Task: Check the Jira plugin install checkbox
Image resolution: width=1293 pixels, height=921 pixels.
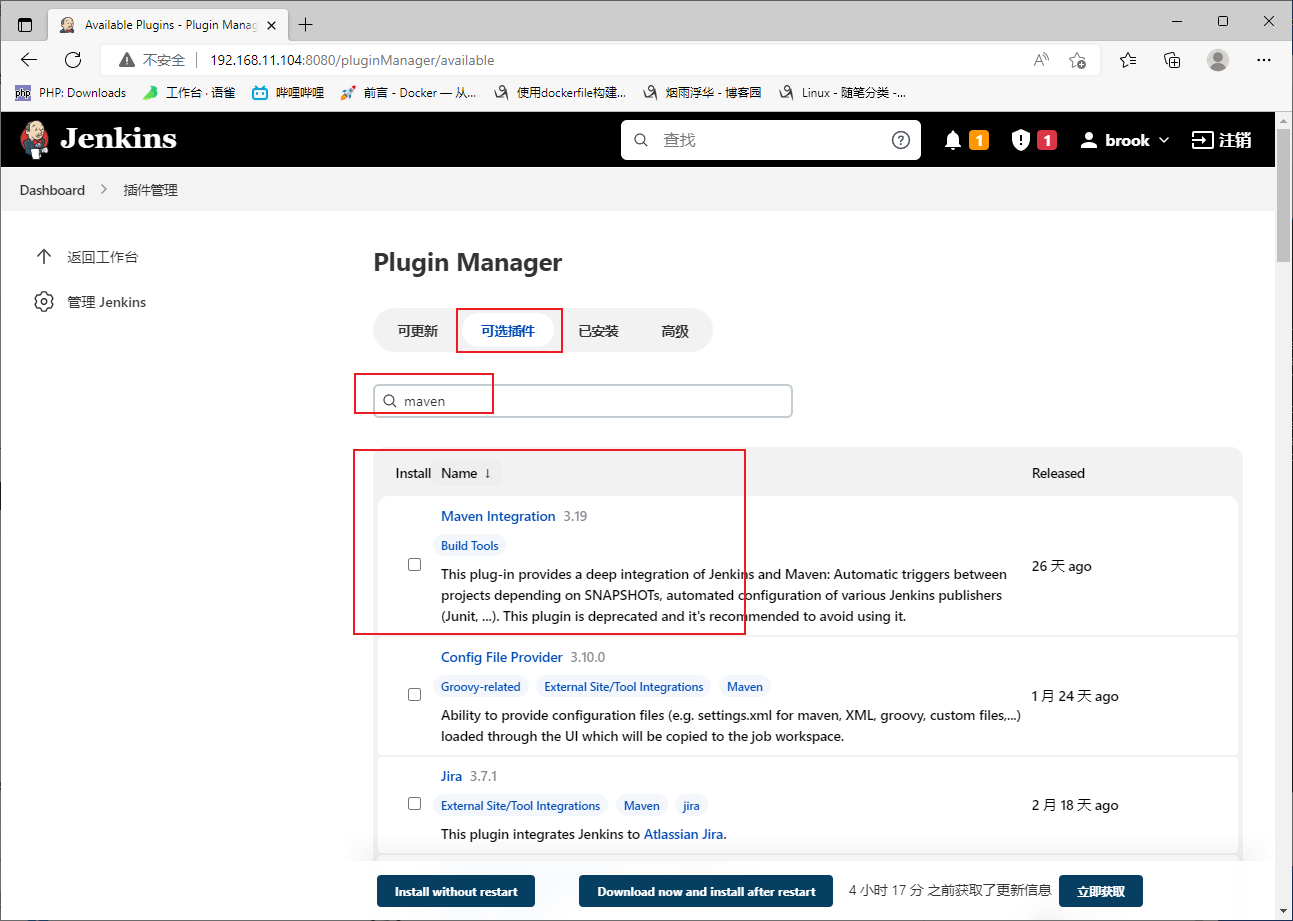Action: pos(414,803)
